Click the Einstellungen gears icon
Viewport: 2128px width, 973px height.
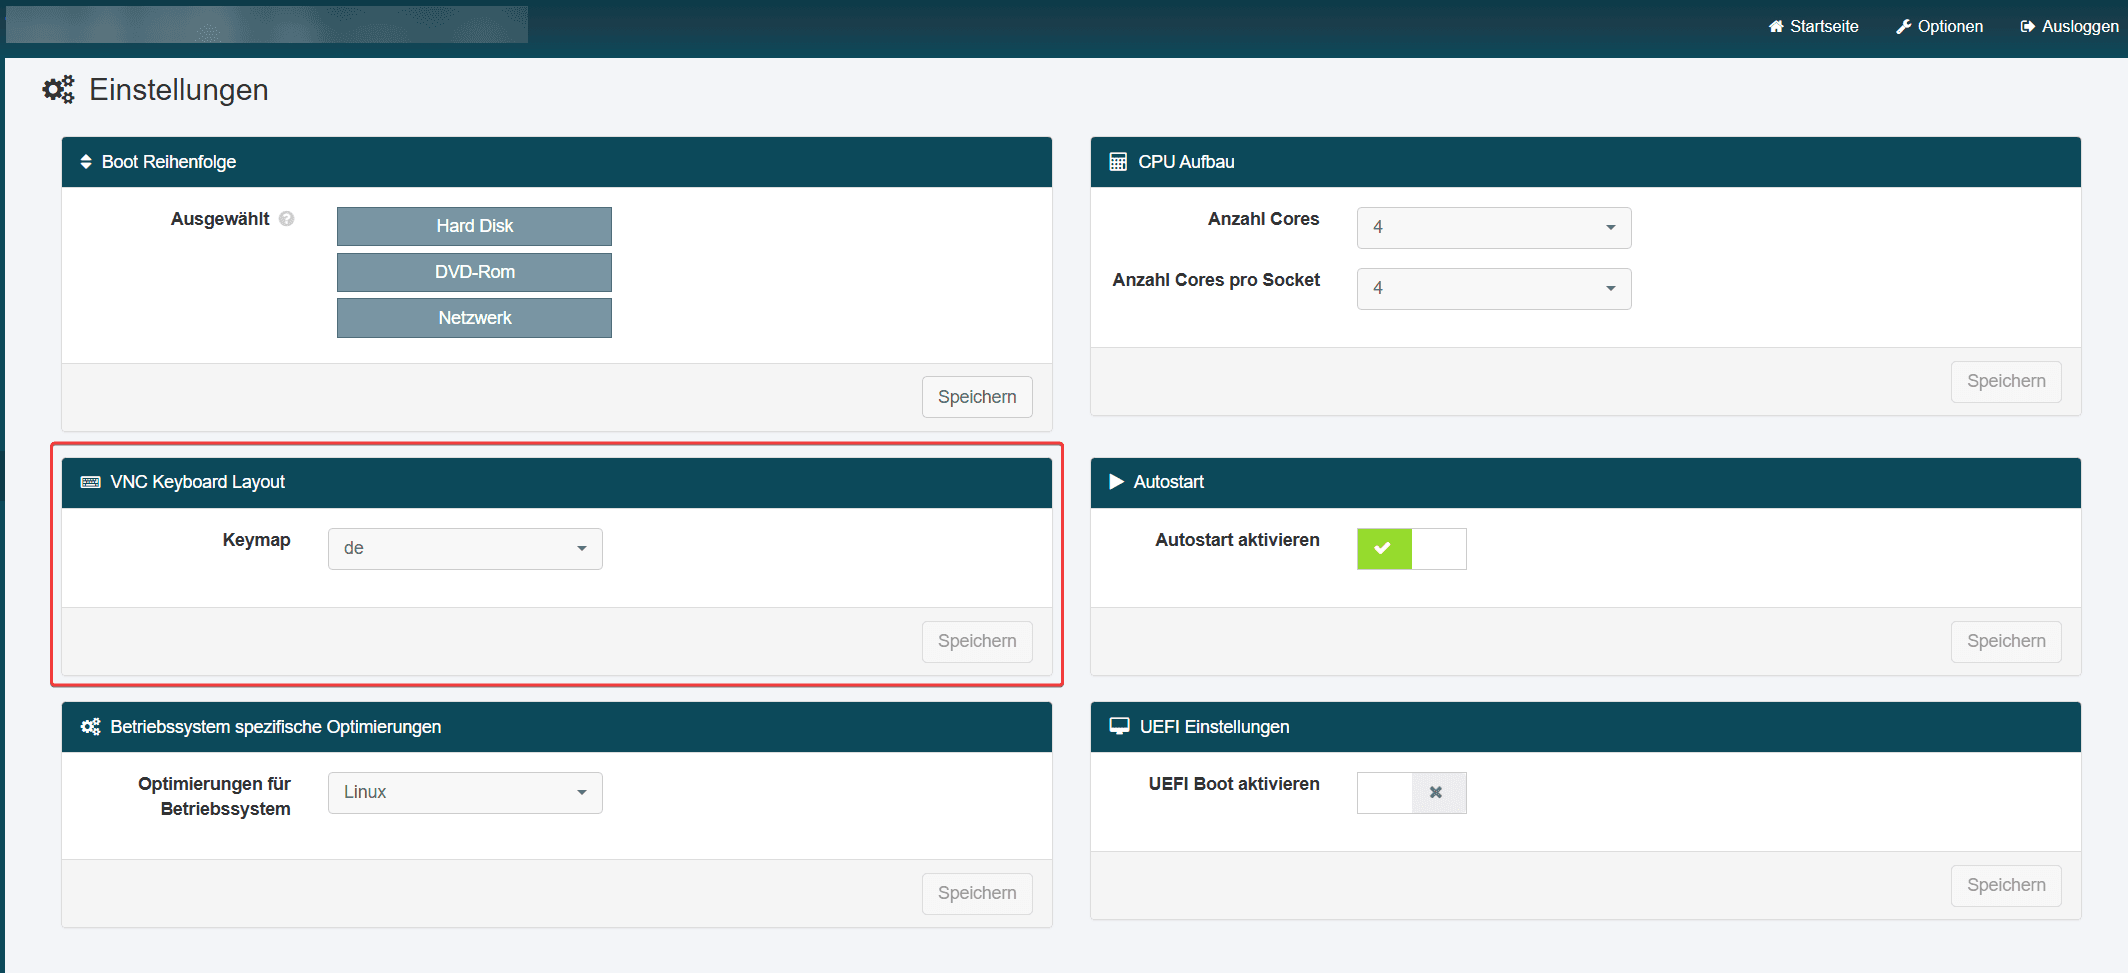click(x=58, y=90)
